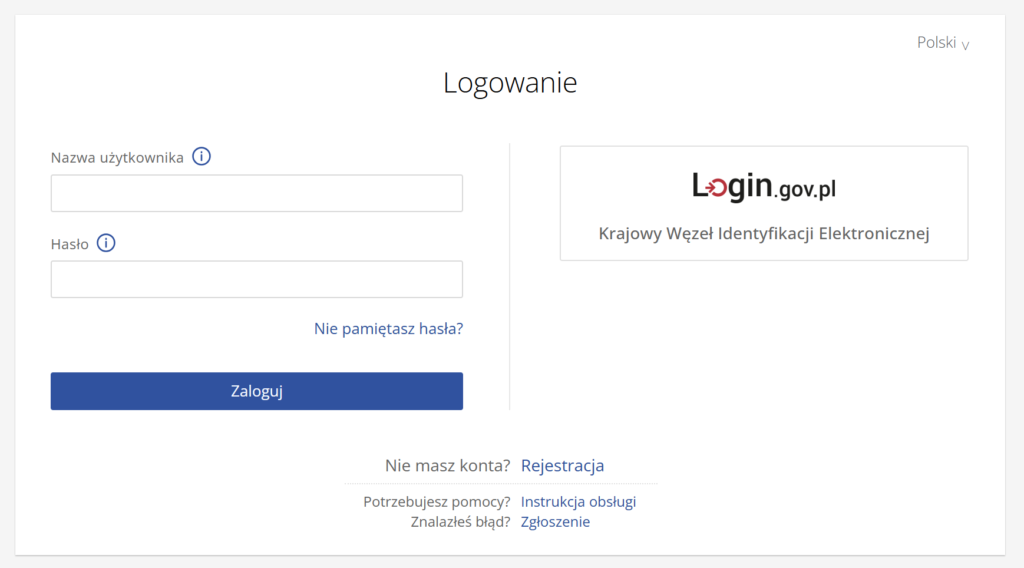Select Krajowy Węzeł Identyfikacji Elektronicznej login option
This screenshot has width=1024, height=568.
click(764, 234)
